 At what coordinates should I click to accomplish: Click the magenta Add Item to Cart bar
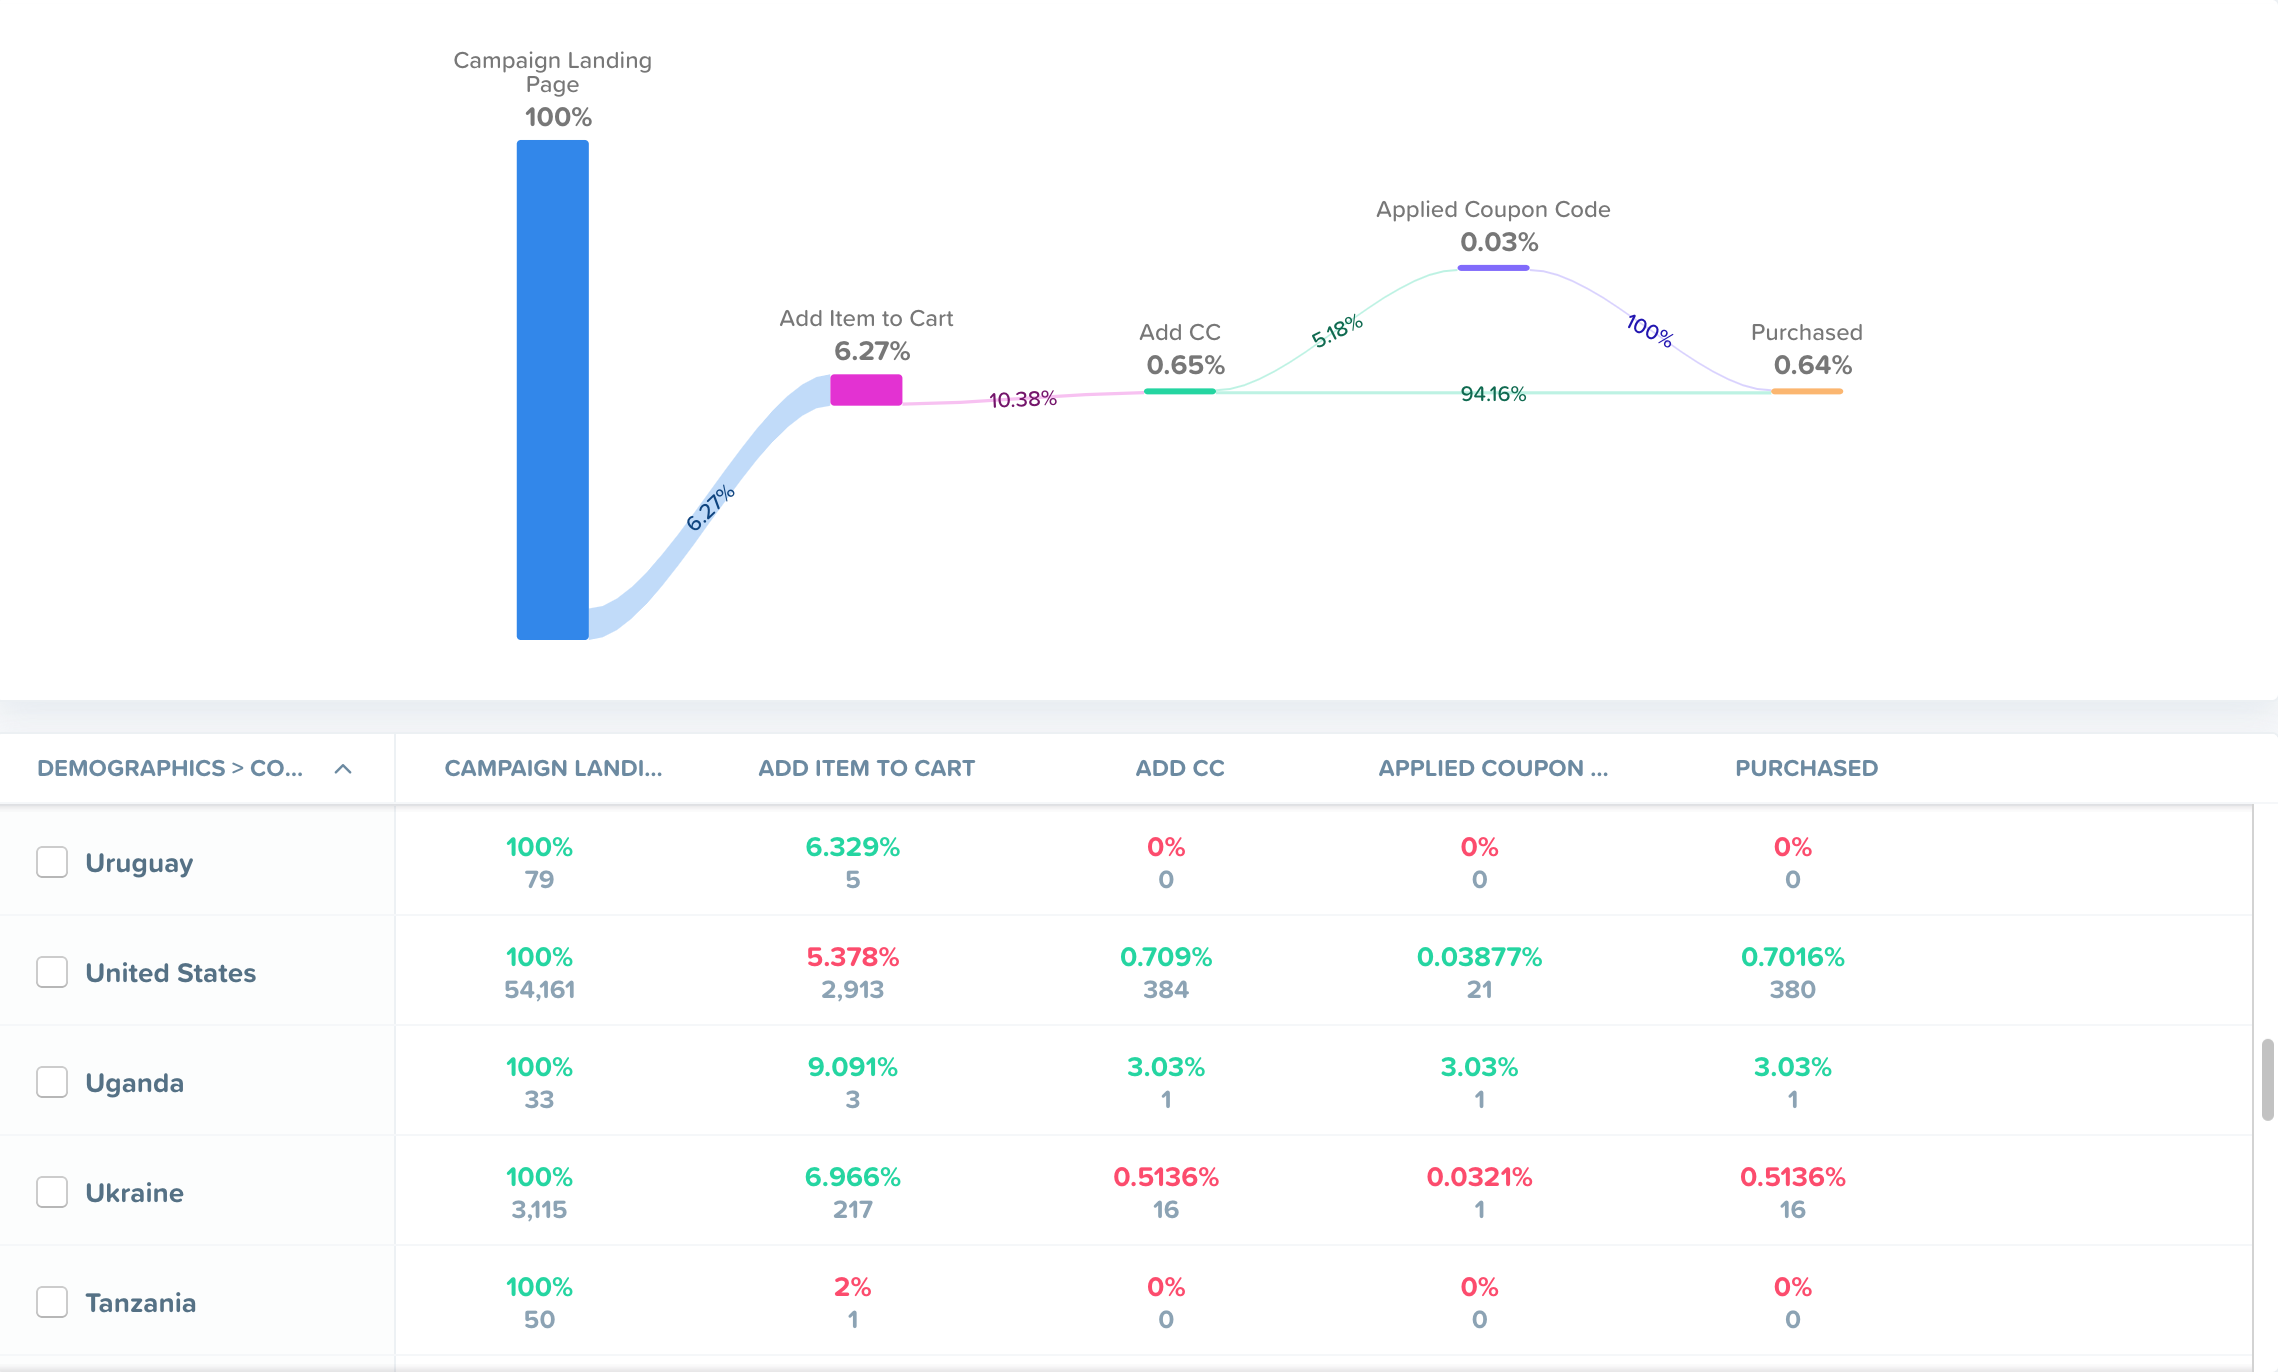(866, 390)
